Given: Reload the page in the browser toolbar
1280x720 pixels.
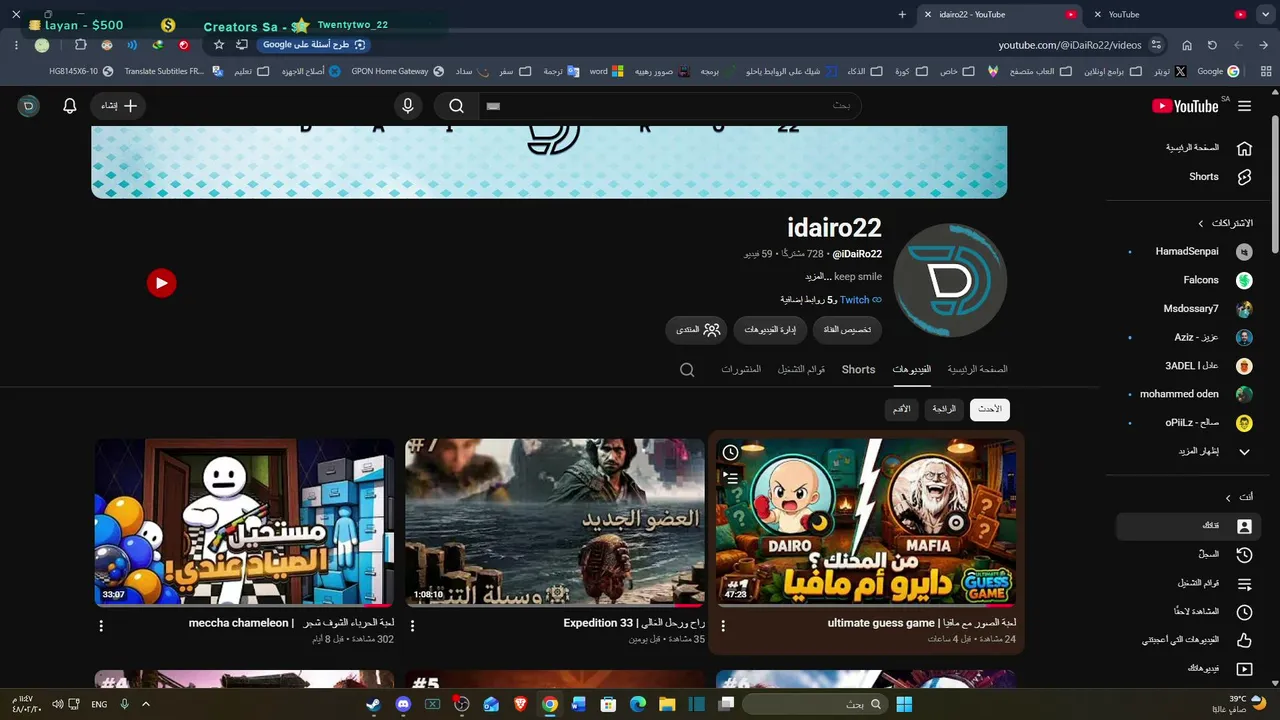Looking at the screenshot, I should pos(1212,45).
